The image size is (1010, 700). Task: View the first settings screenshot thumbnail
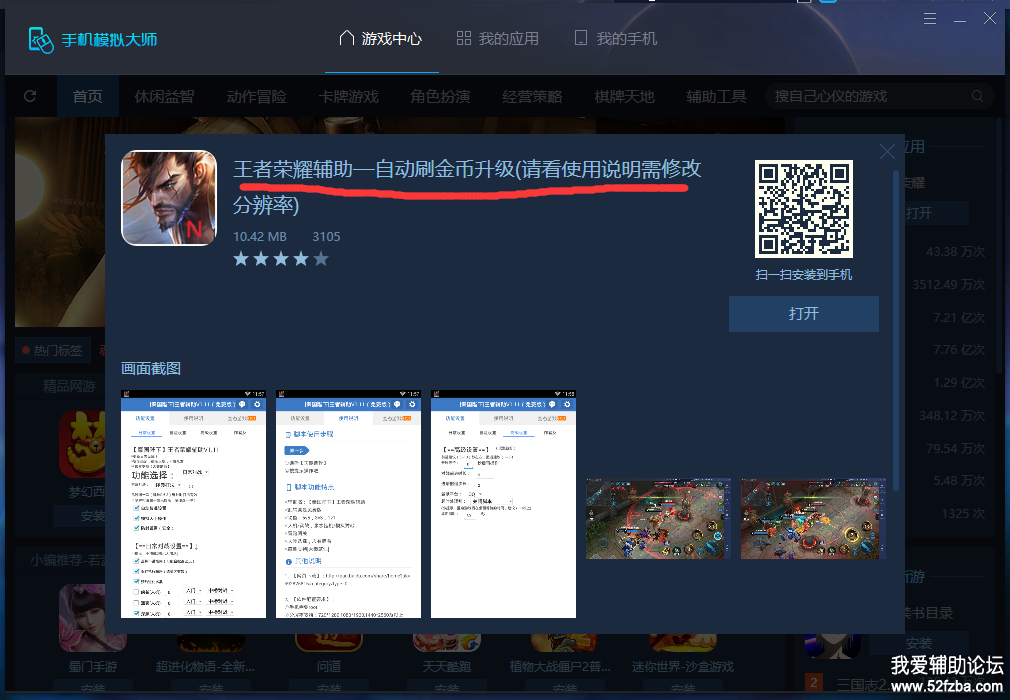pos(193,504)
